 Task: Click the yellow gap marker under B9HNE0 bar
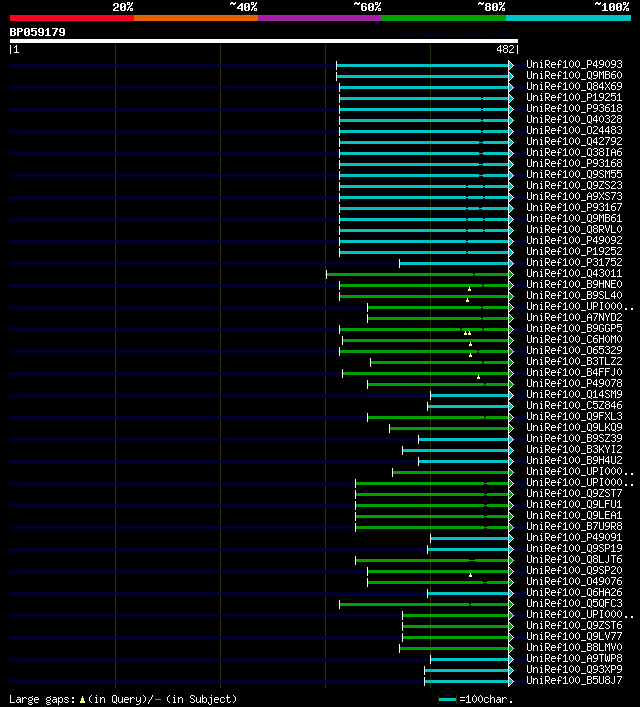click(x=470, y=289)
